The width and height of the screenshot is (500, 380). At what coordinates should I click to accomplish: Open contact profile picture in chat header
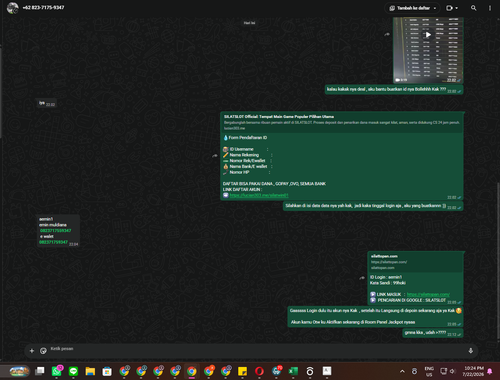click(13, 8)
